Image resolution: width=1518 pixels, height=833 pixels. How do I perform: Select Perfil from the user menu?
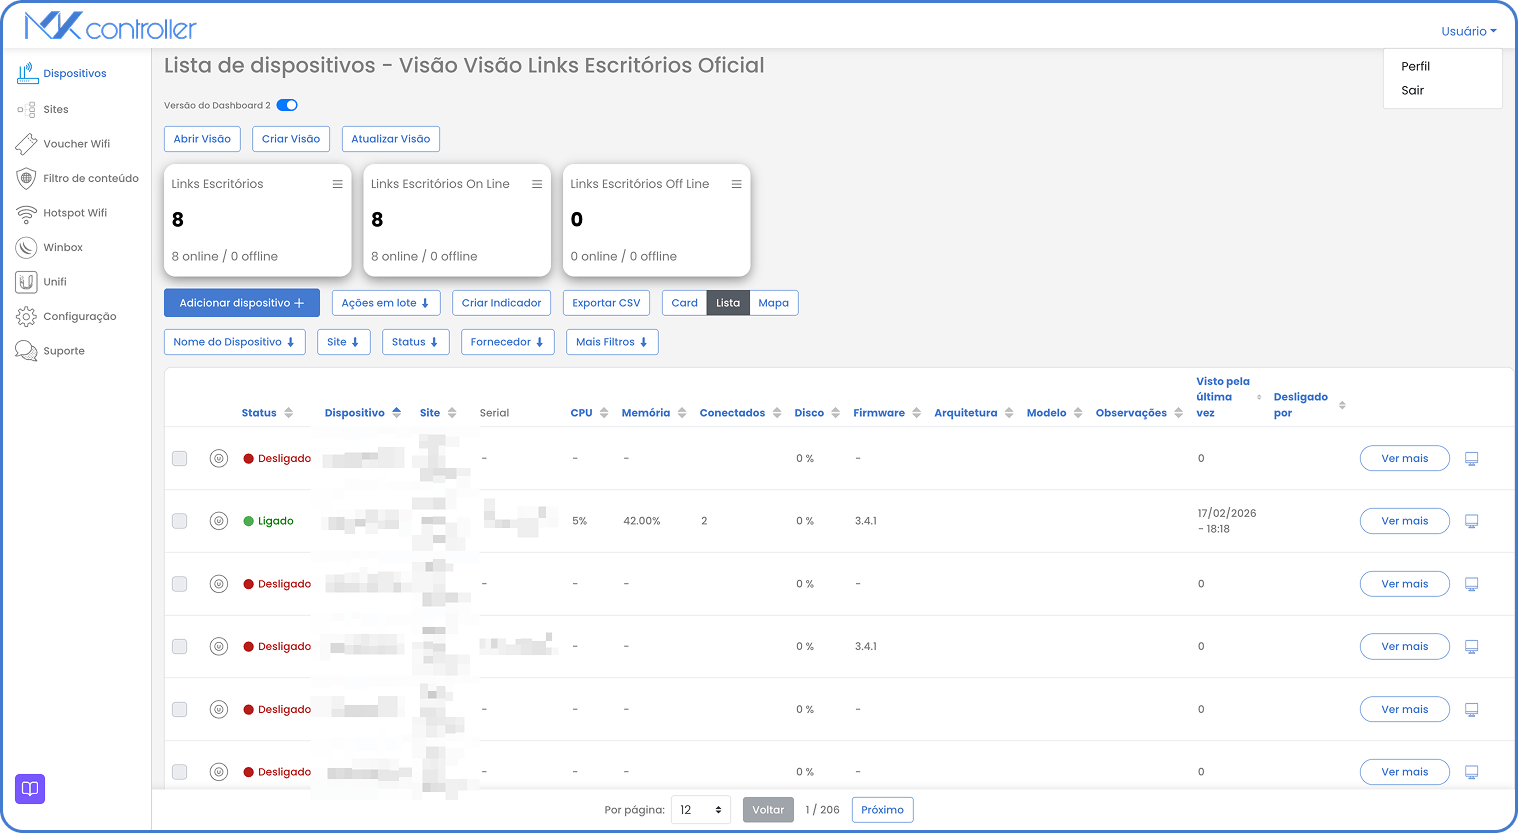click(1416, 66)
